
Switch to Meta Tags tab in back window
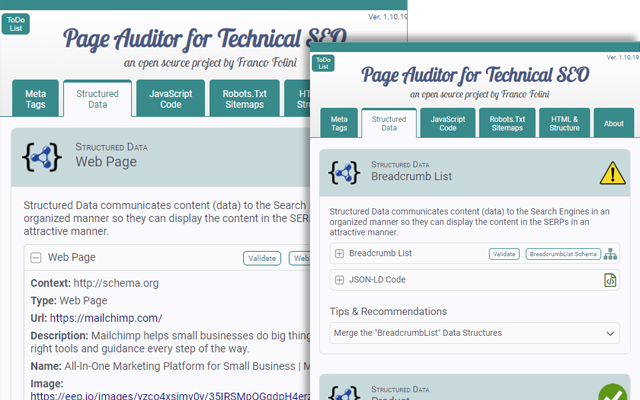click(x=36, y=99)
